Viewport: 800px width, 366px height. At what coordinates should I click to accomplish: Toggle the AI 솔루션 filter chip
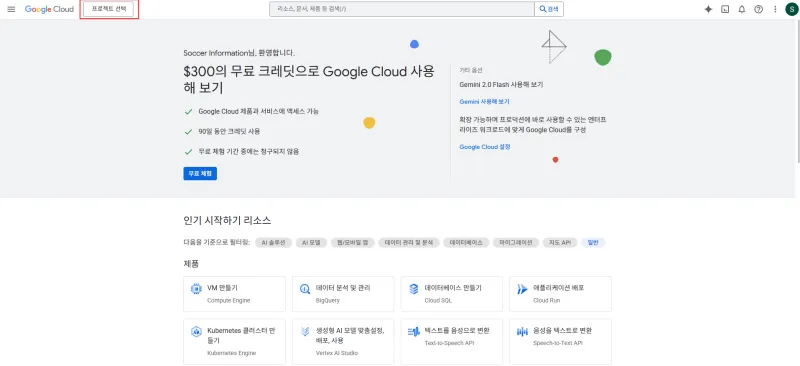pos(273,243)
